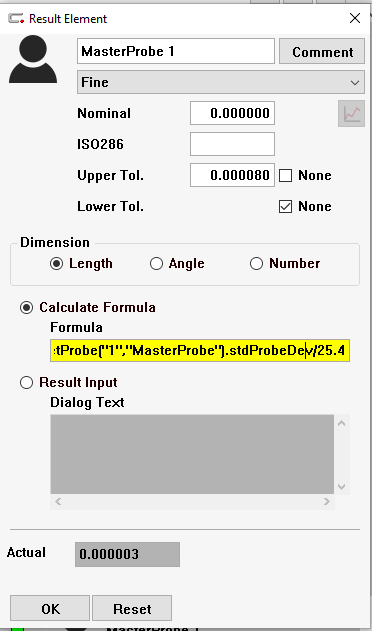Screen dimensions: 372x631
Task: Enable the Calculate Formula option
Action: coord(27,308)
